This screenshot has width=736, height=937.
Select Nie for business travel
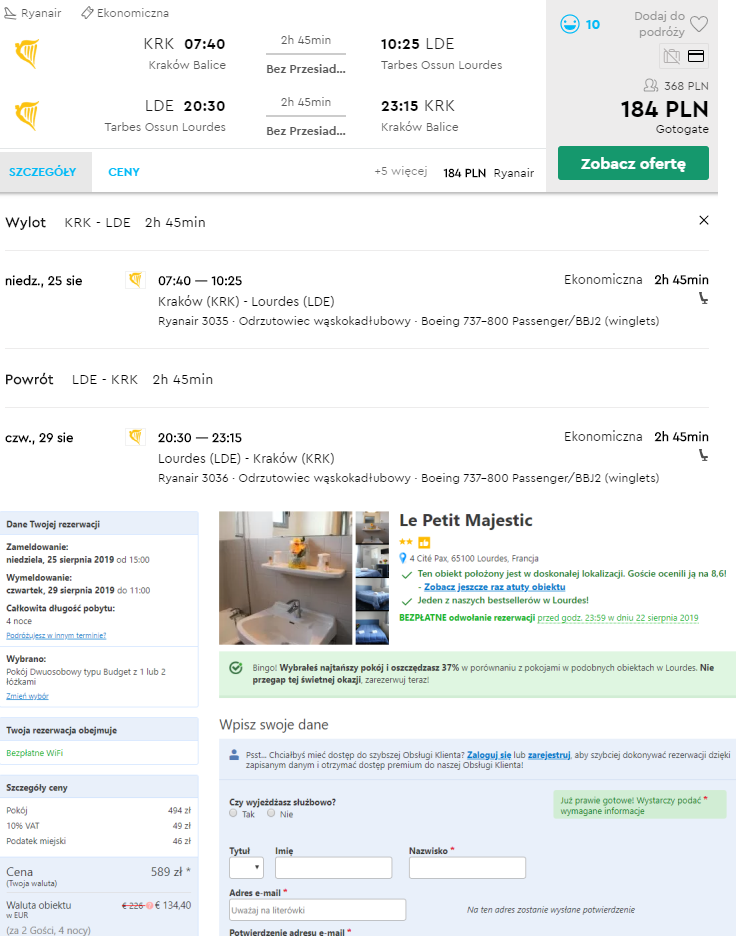(x=271, y=813)
